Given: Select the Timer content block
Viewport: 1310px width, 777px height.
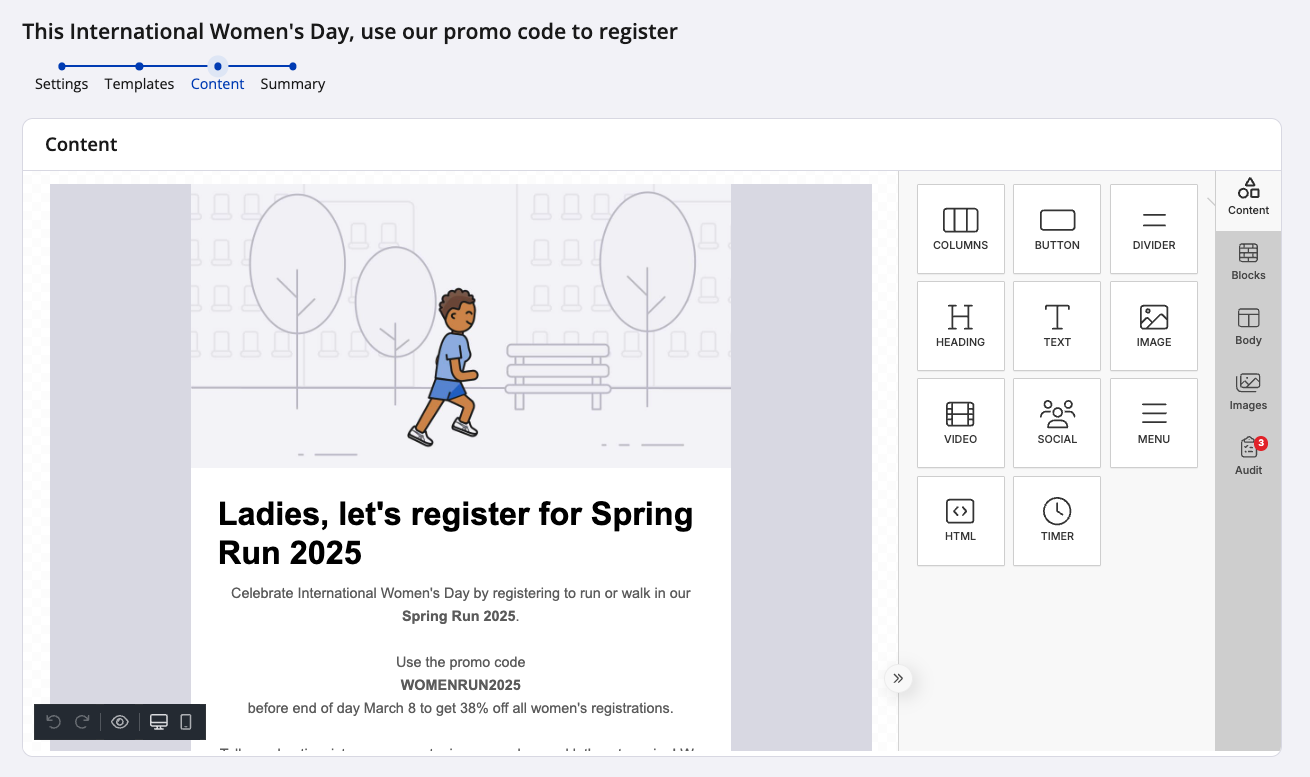Looking at the screenshot, I should click(1057, 520).
